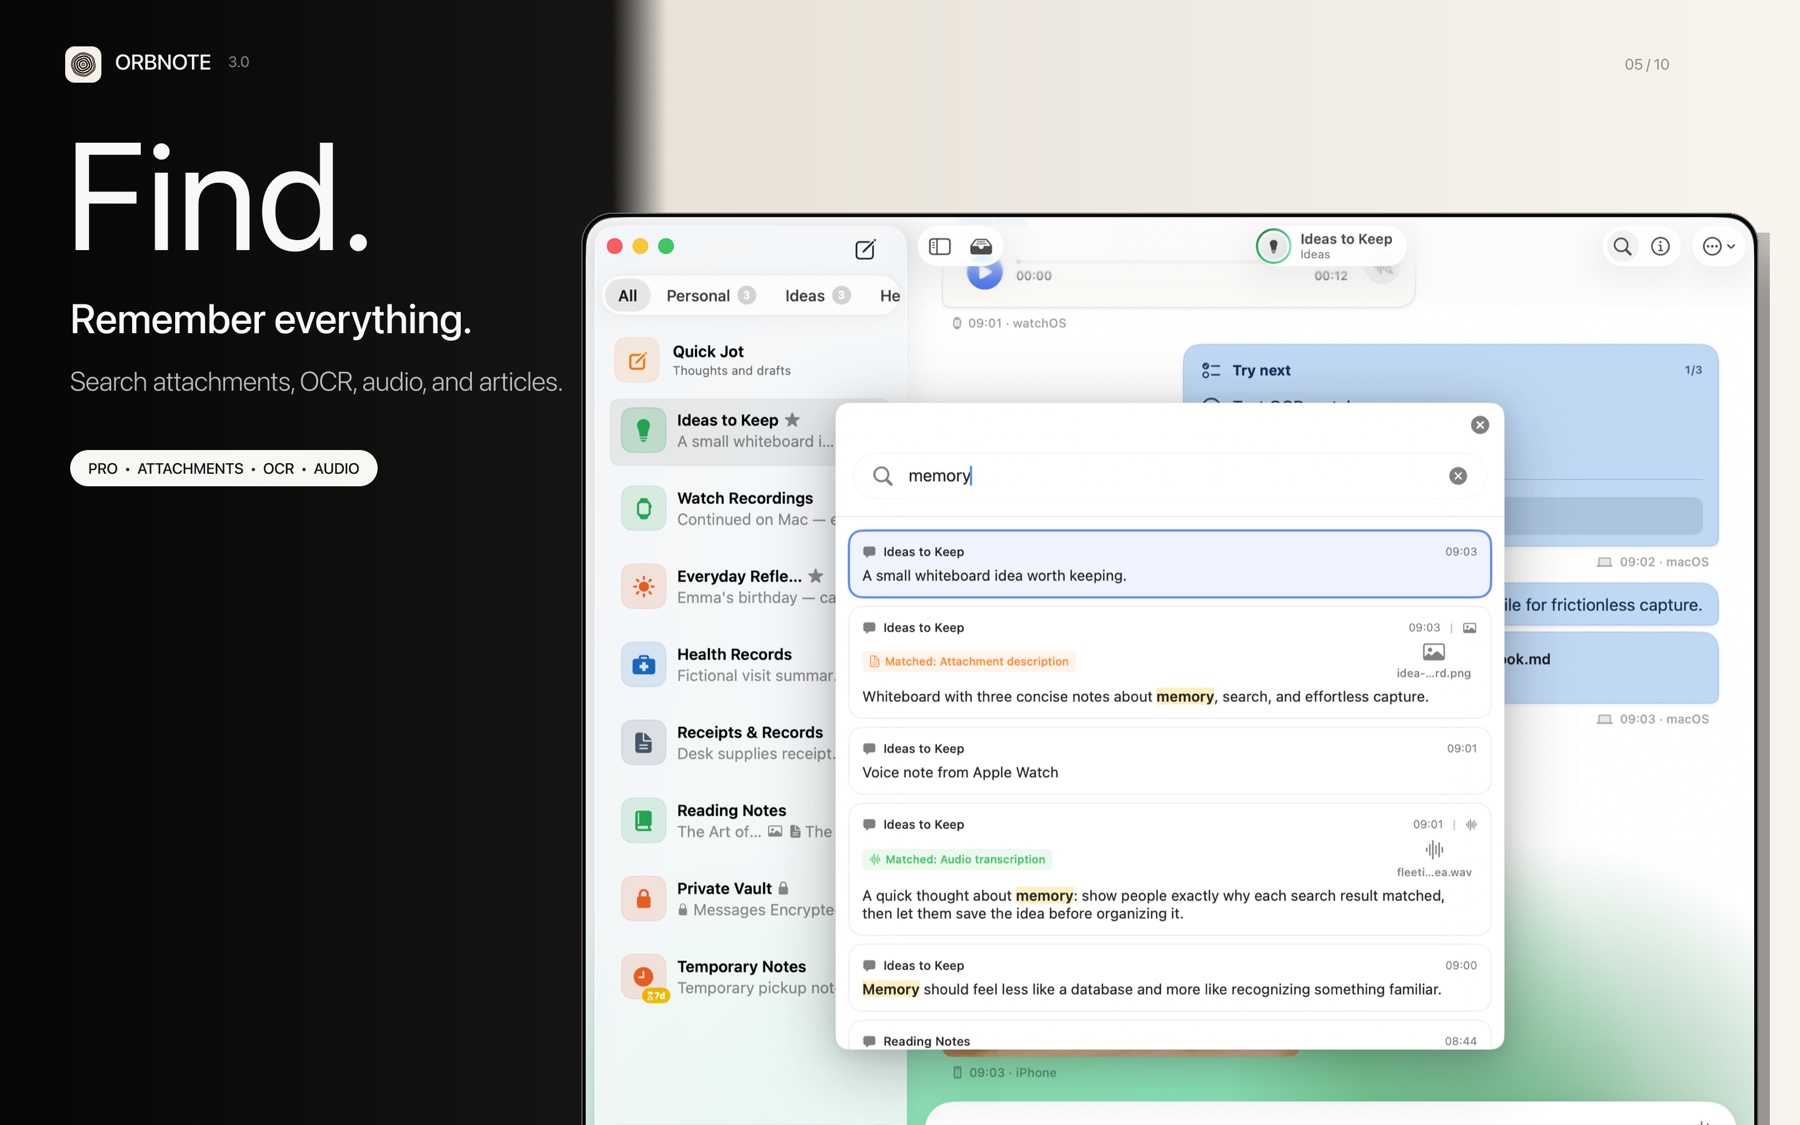Select the All tab
1800x1125 pixels.
(x=627, y=296)
